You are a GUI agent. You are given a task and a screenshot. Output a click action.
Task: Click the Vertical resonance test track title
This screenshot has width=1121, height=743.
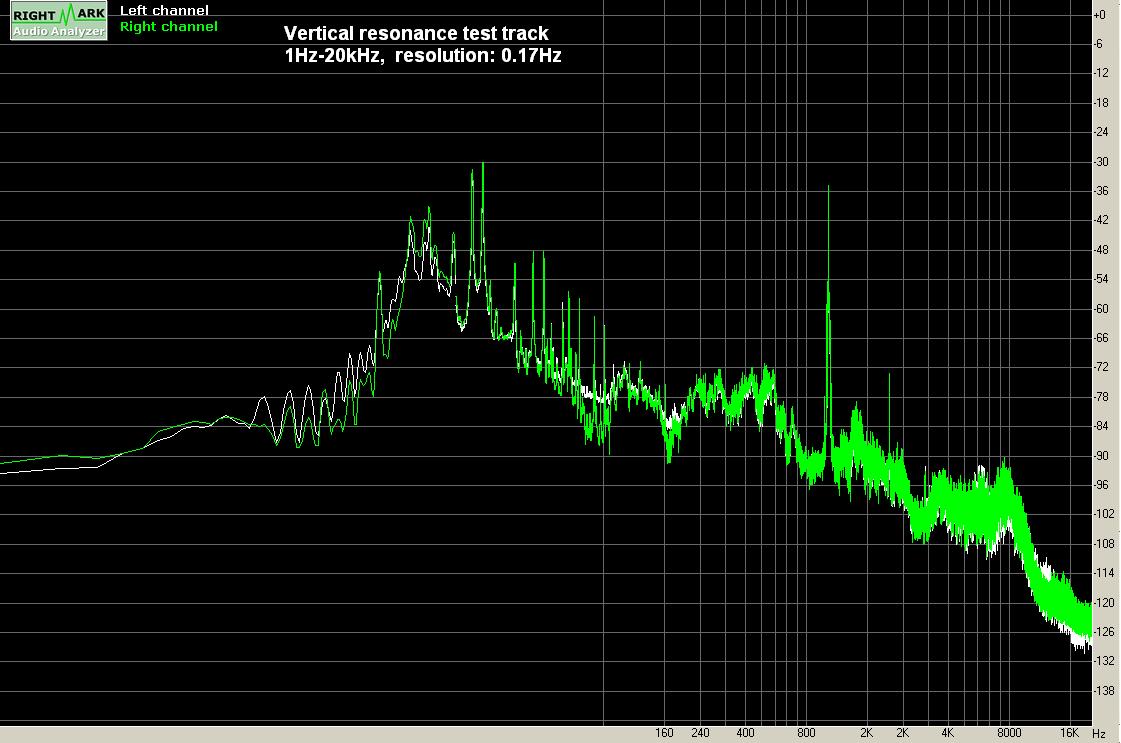416,34
